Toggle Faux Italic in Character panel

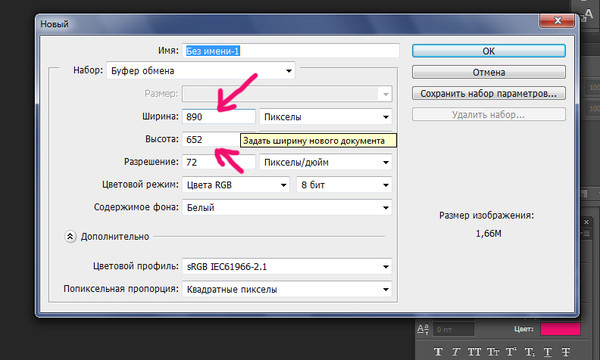click(x=456, y=352)
